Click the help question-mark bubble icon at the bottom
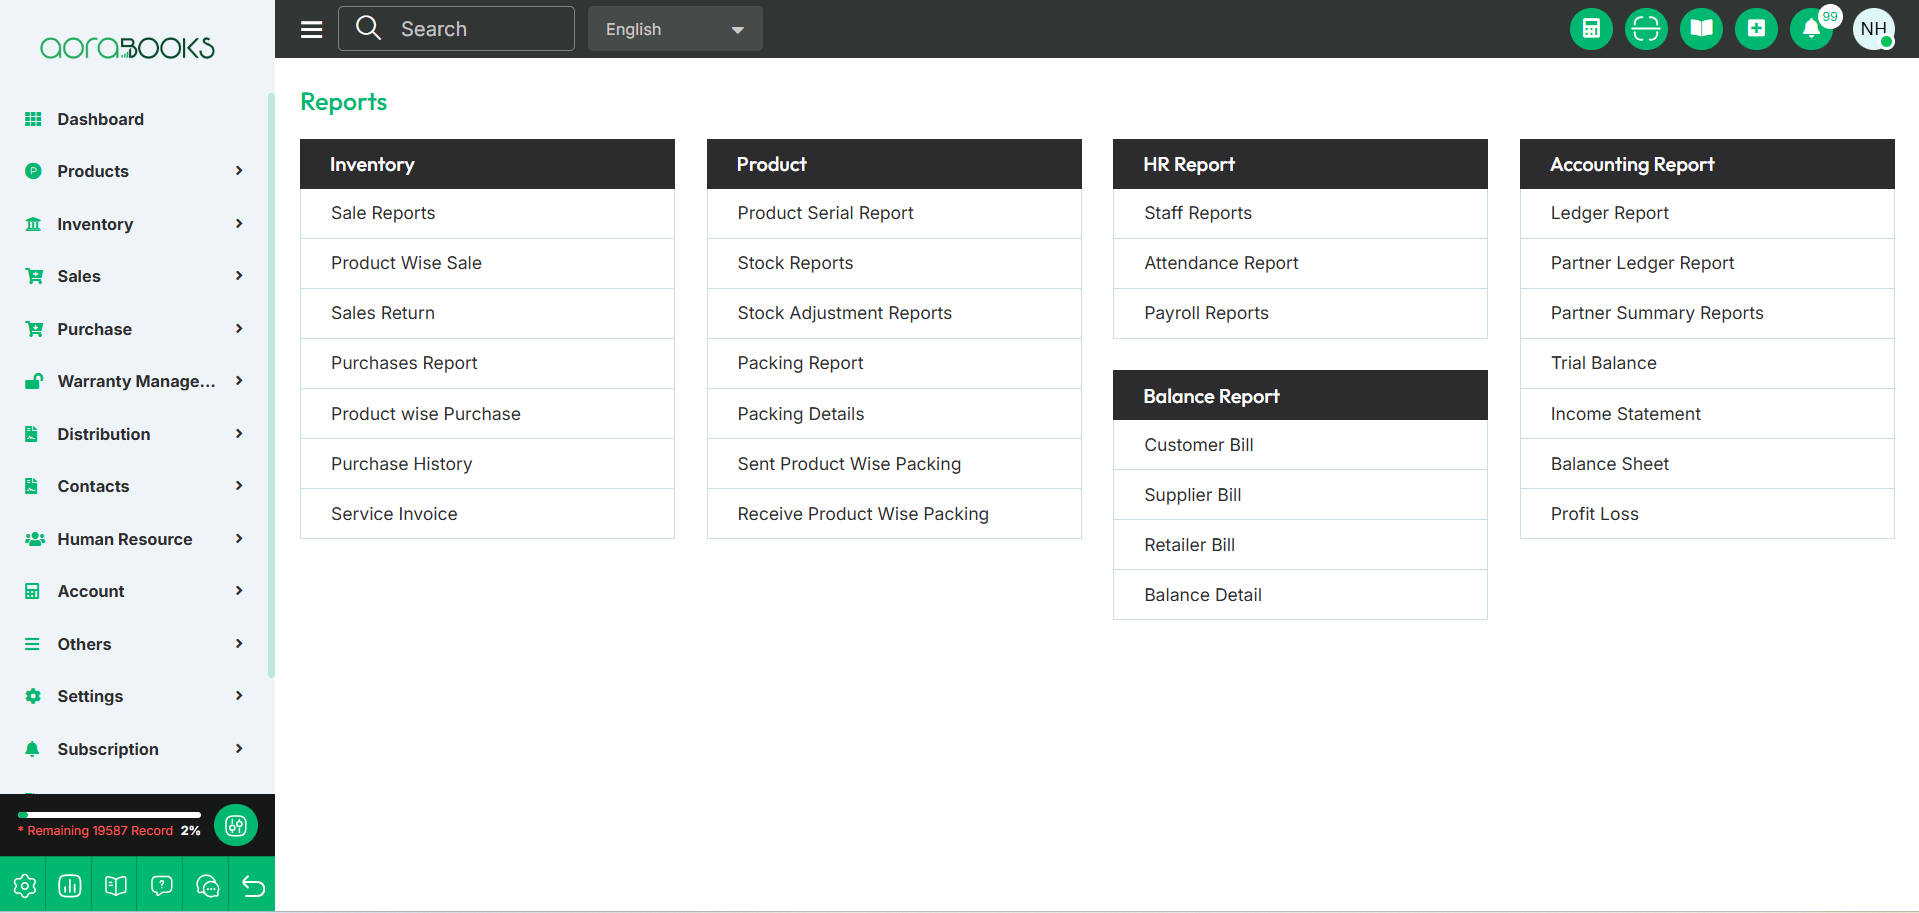This screenshot has height=913, width=1919. tap(162, 886)
